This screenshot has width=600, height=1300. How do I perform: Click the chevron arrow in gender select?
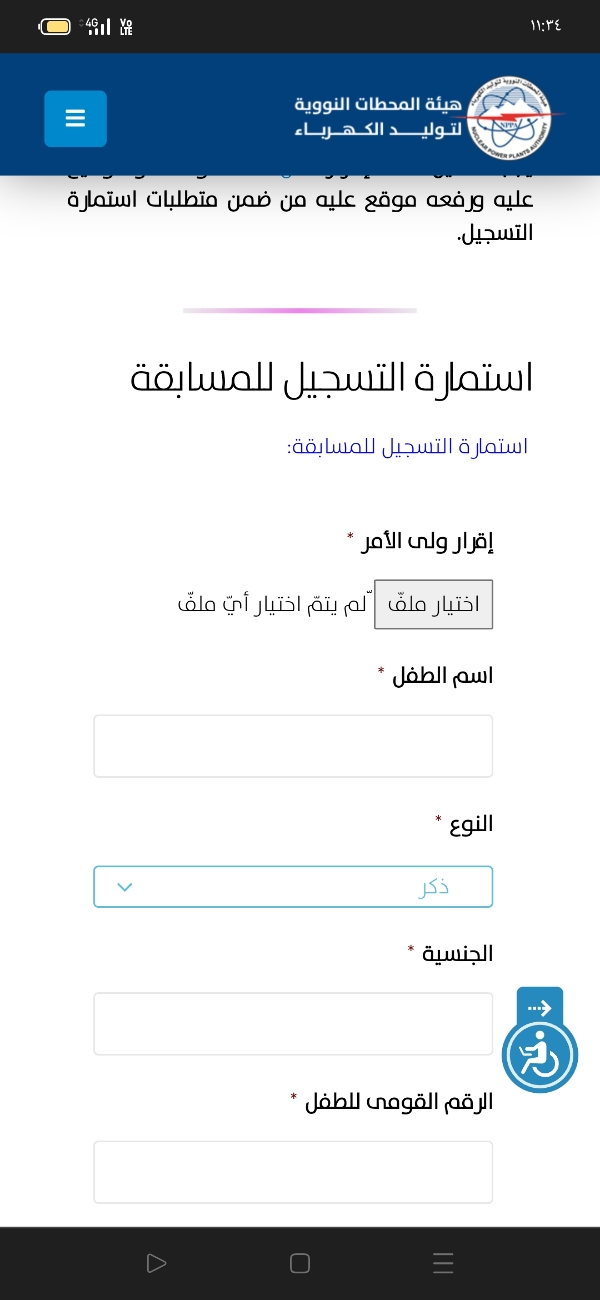(x=125, y=887)
